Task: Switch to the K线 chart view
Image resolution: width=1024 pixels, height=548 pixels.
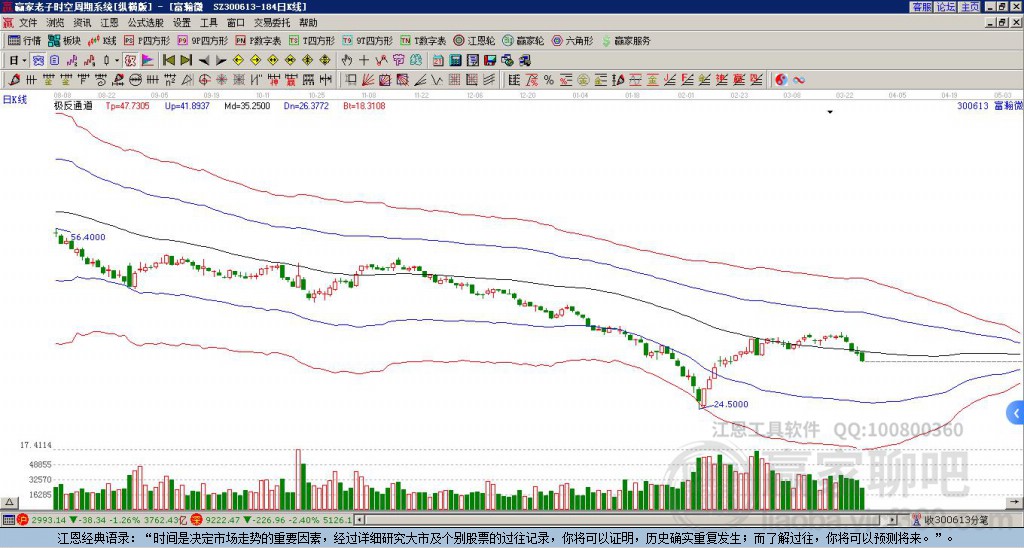Action: pyautogui.click(x=103, y=40)
